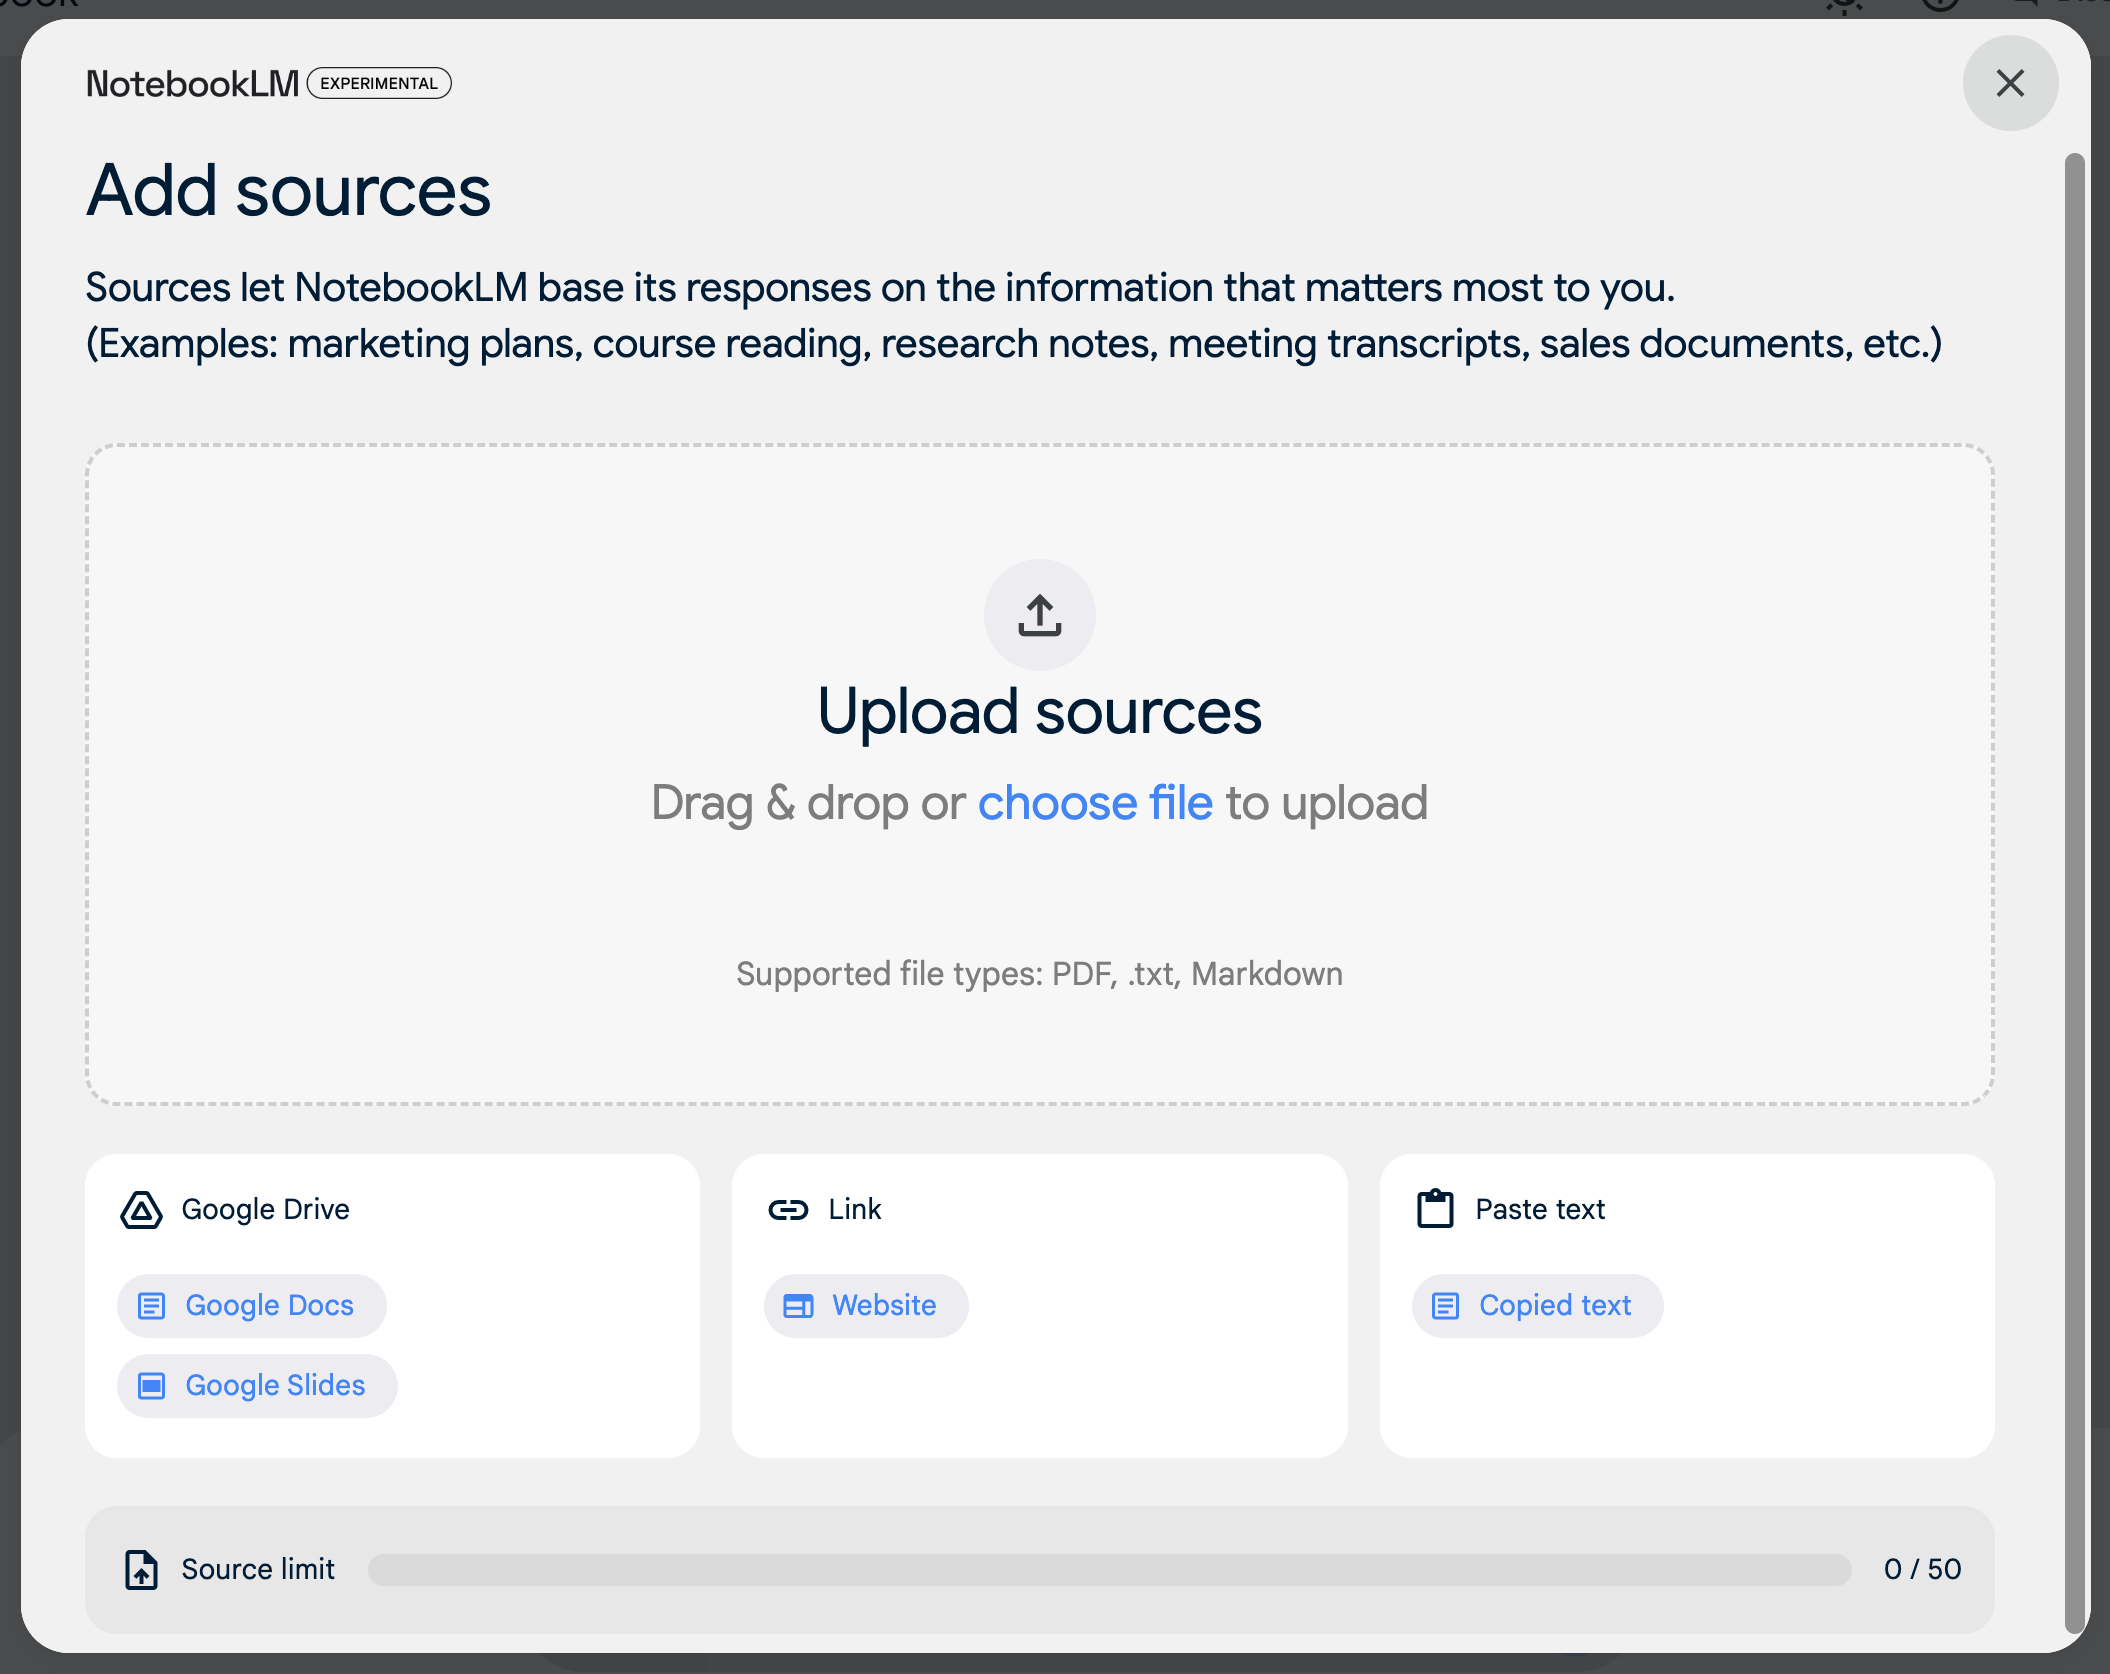Image resolution: width=2110 pixels, height=1674 pixels.
Task: Add Copied text as source
Action: click(1537, 1306)
